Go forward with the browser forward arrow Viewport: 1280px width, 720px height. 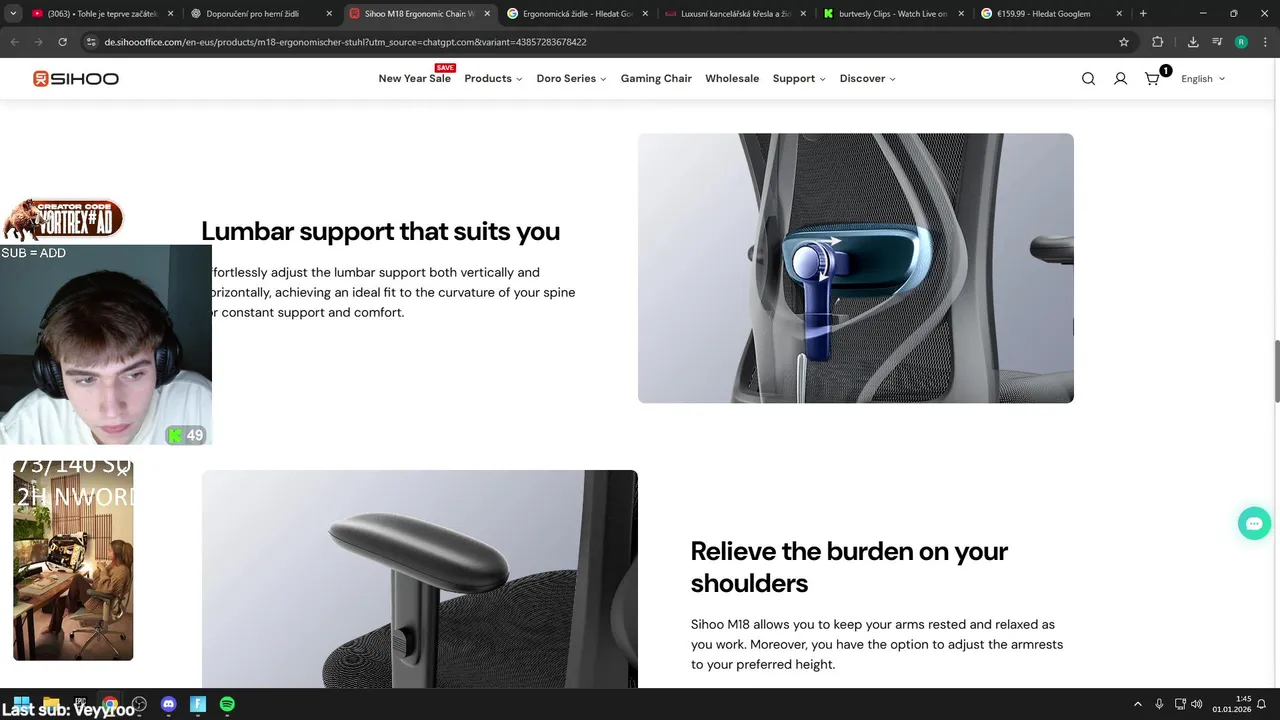38,42
